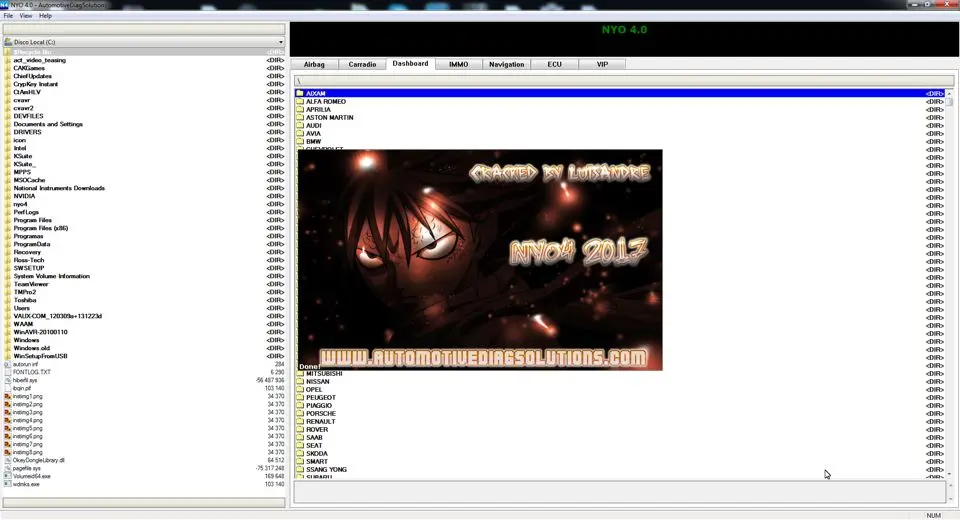Select the SKODA folder row
Image resolution: width=960 pixels, height=520 pixels.
coord(620,453)
